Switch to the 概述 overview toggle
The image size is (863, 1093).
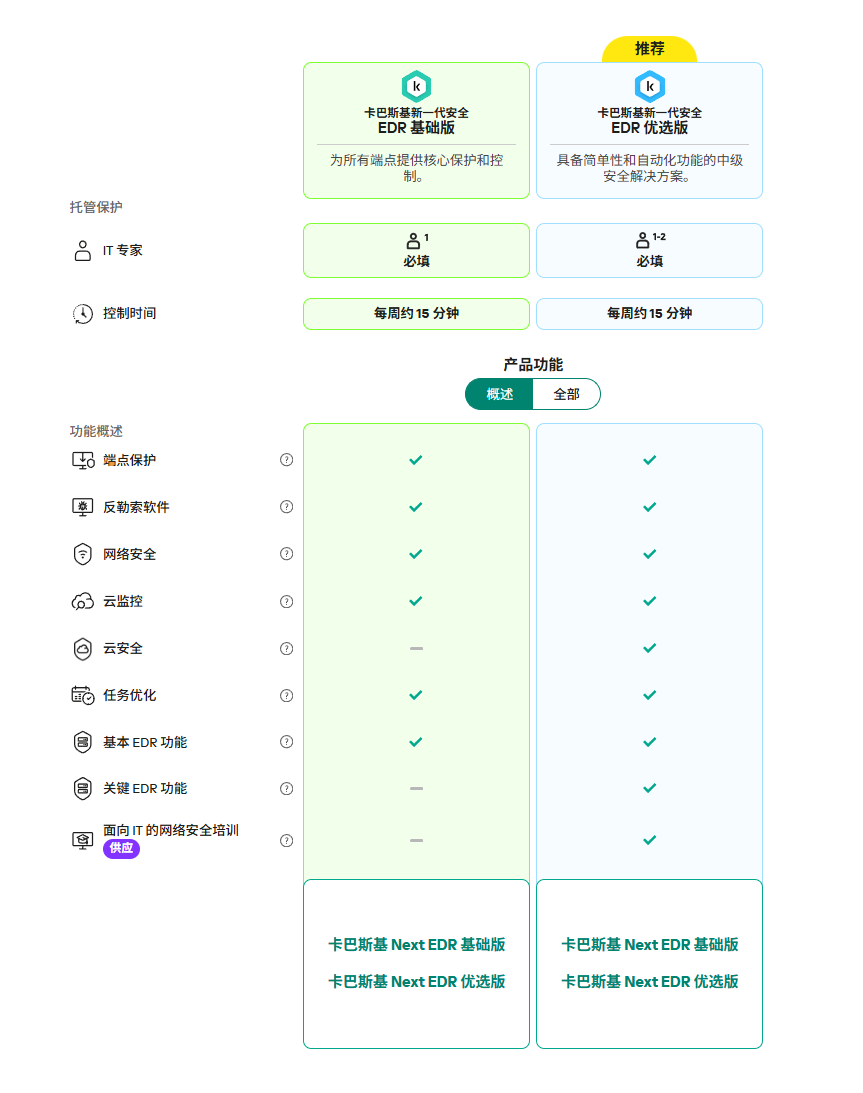[499, 394]
